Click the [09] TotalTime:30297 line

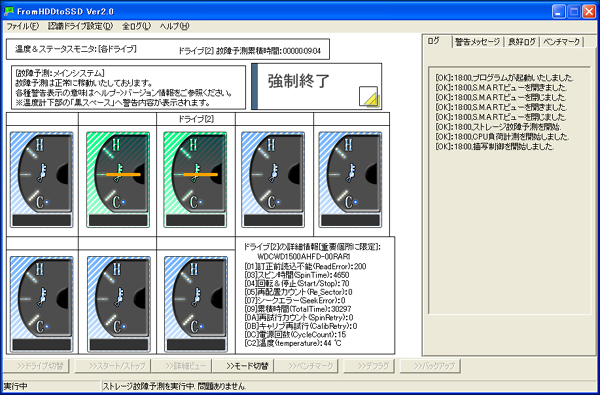point(297,309)
